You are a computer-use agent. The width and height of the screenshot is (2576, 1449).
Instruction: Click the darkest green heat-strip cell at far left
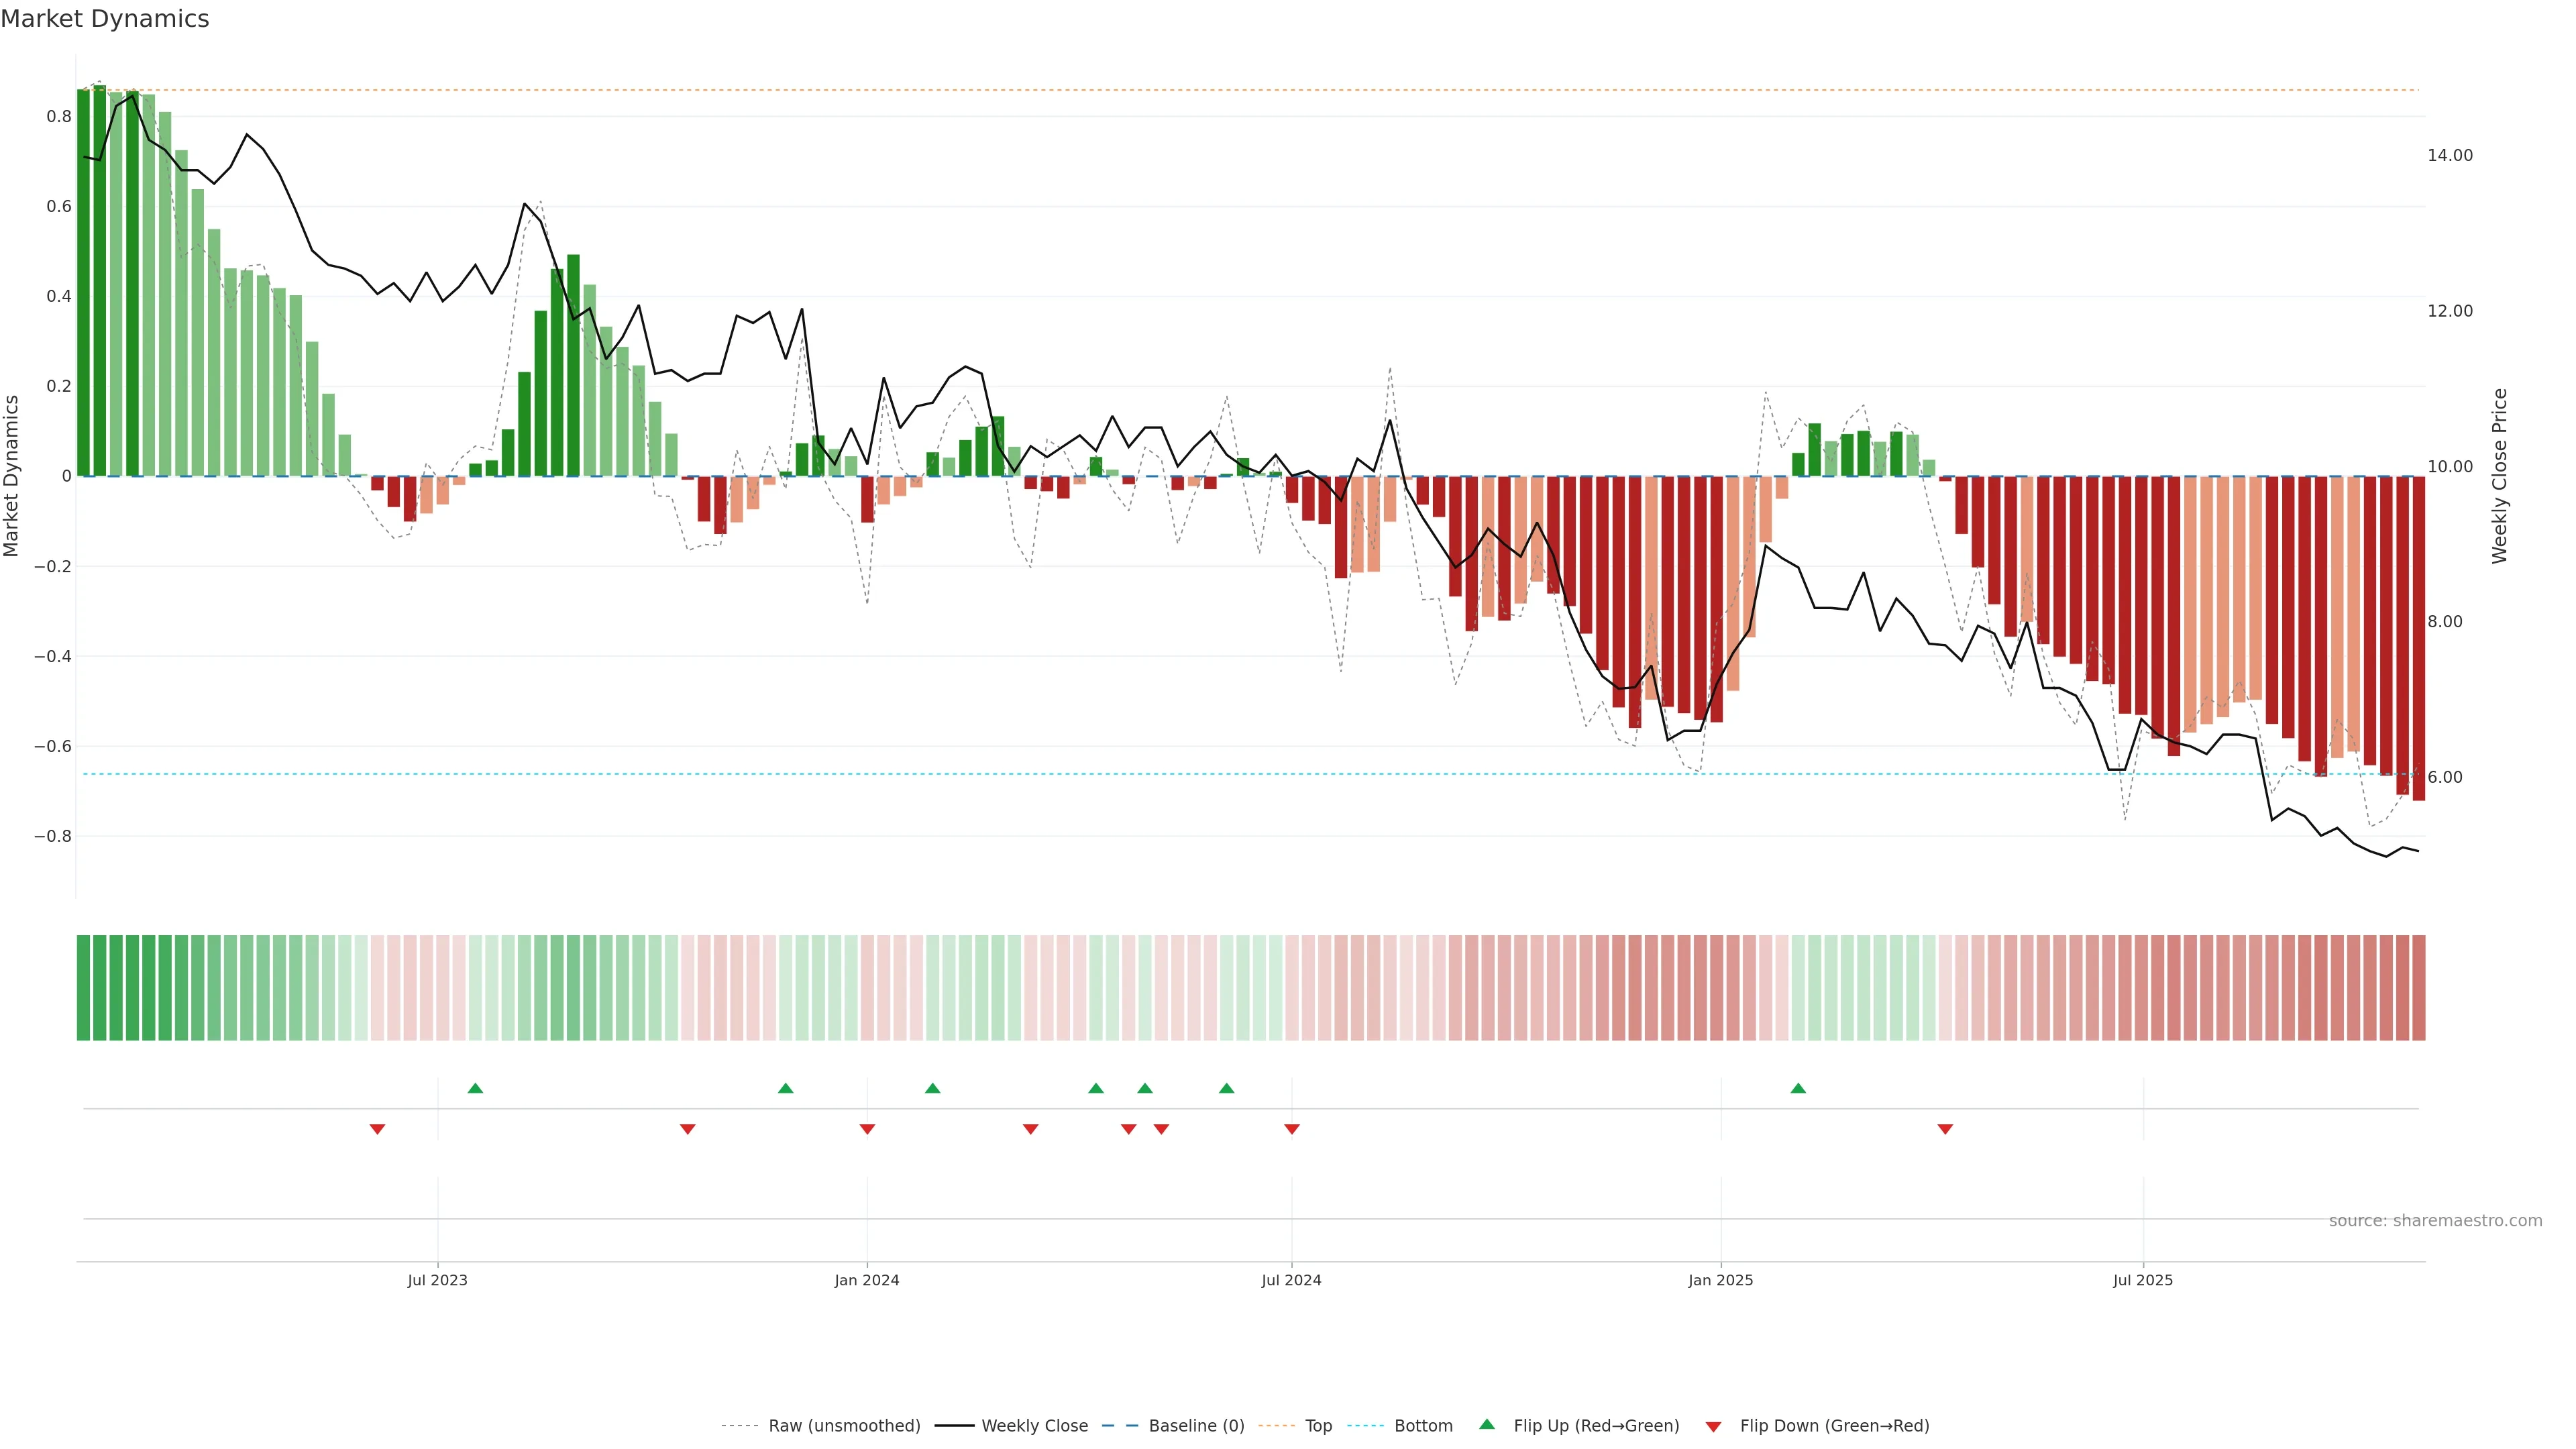[84, 987]
